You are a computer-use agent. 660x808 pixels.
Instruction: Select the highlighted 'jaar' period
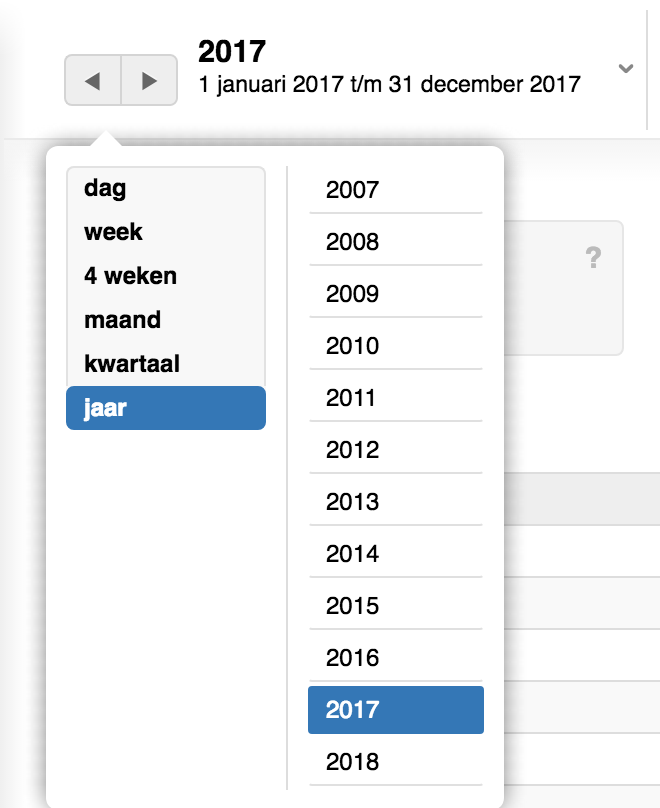click(165, 408)
